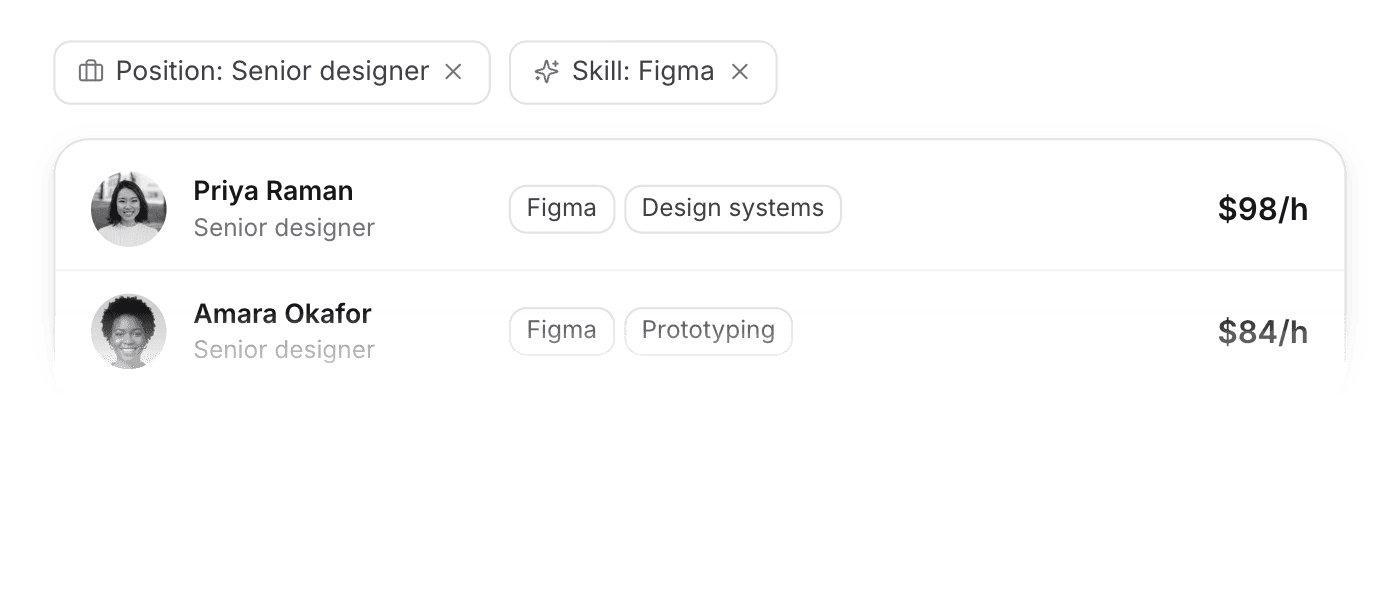Remove the Skill: Figma filter
The height and width of the screenshot is (600, 1400).
[740, 72]
